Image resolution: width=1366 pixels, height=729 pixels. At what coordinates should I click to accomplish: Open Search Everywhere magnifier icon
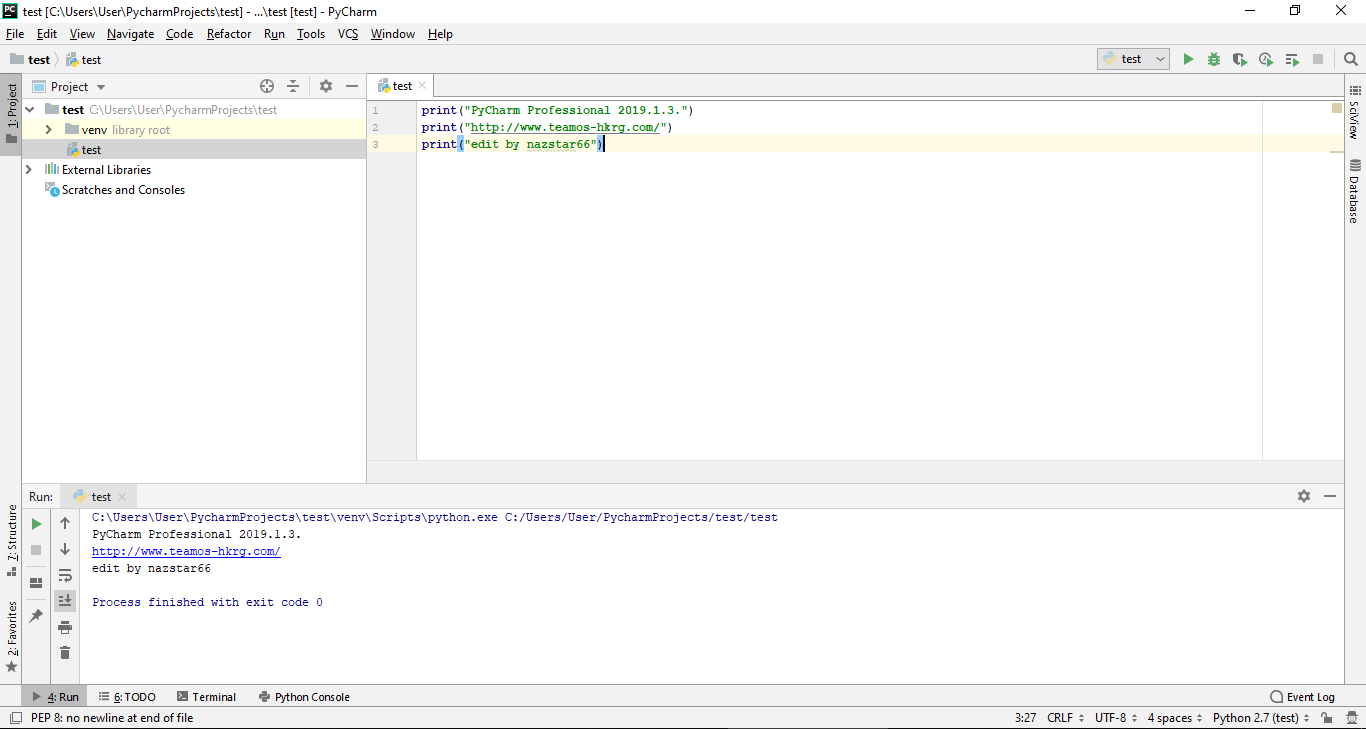1350,60
